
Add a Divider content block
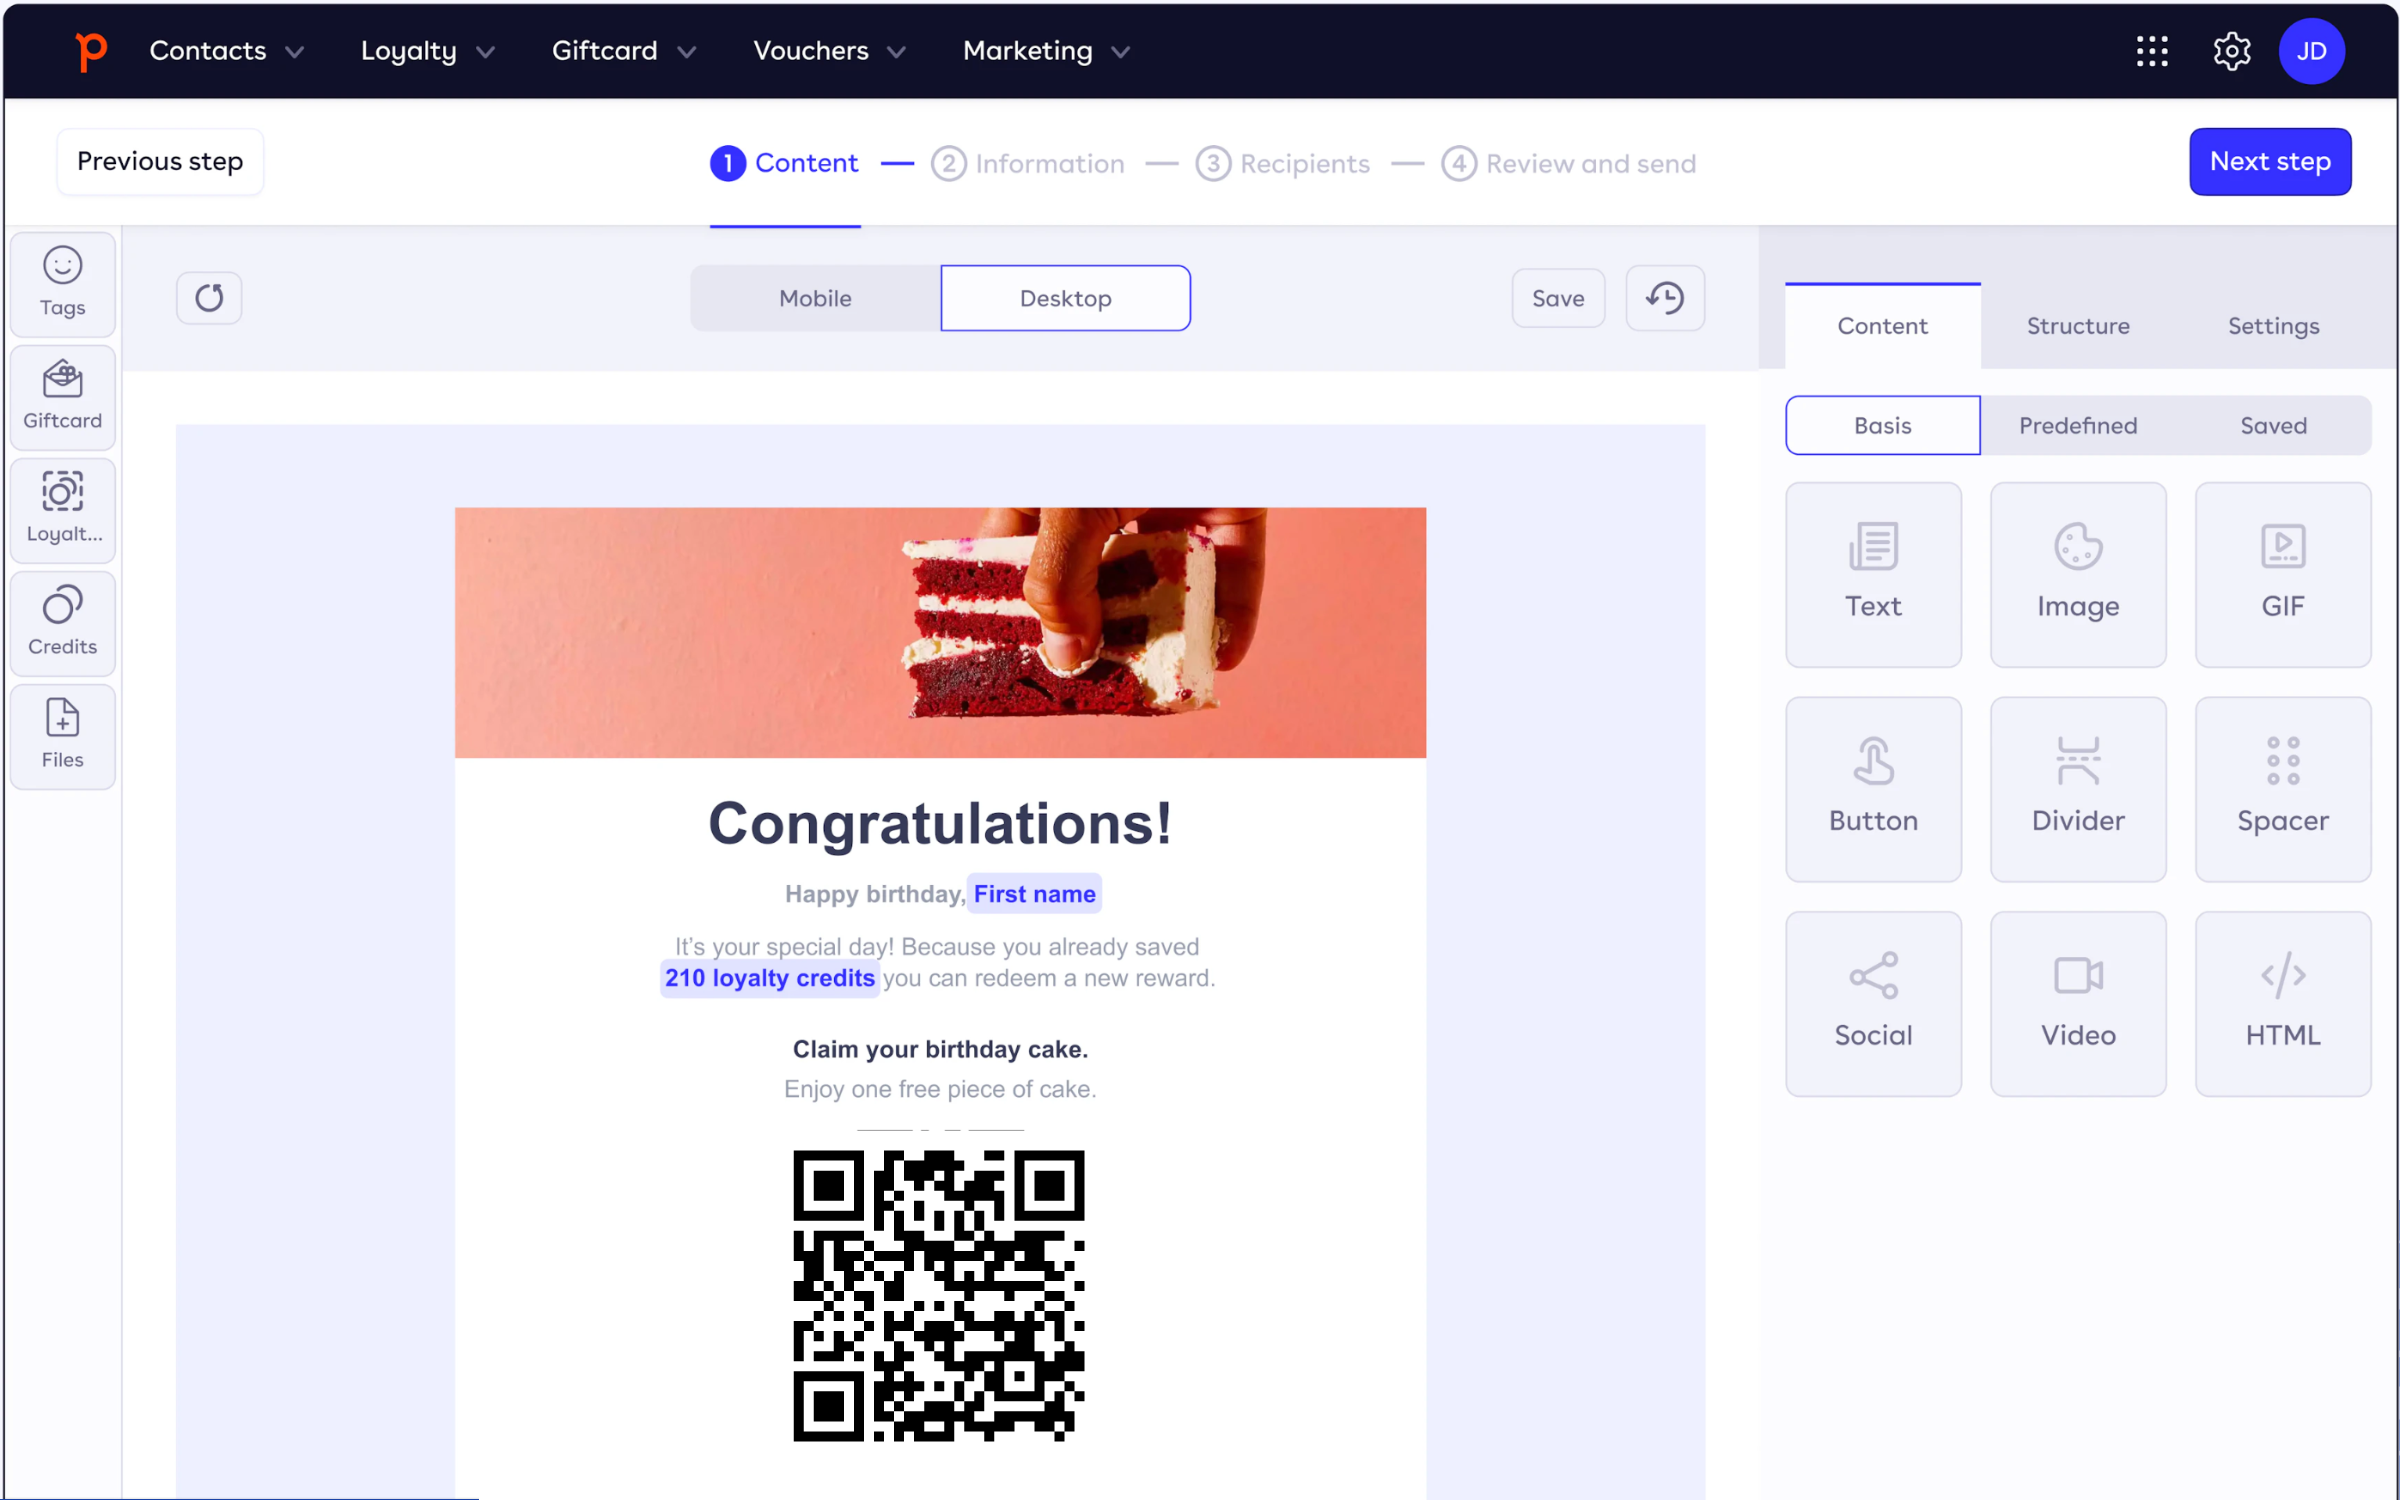click(x=2077, y=788)
